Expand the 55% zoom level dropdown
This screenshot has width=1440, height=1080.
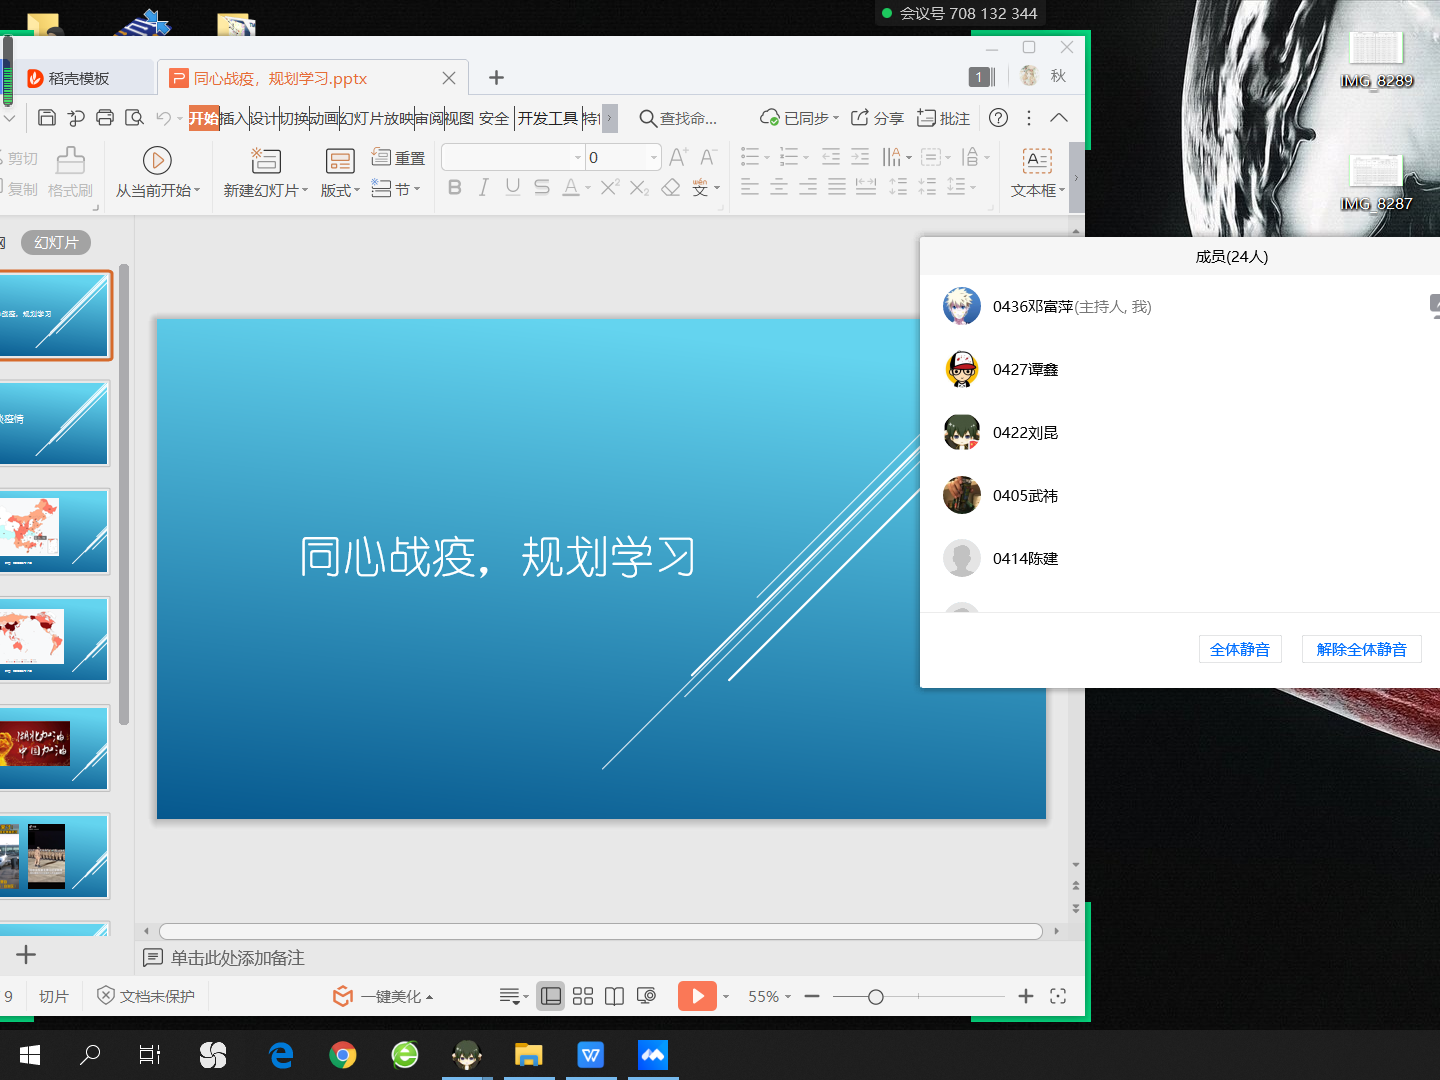pyautogui.click(x=788, y=997)
